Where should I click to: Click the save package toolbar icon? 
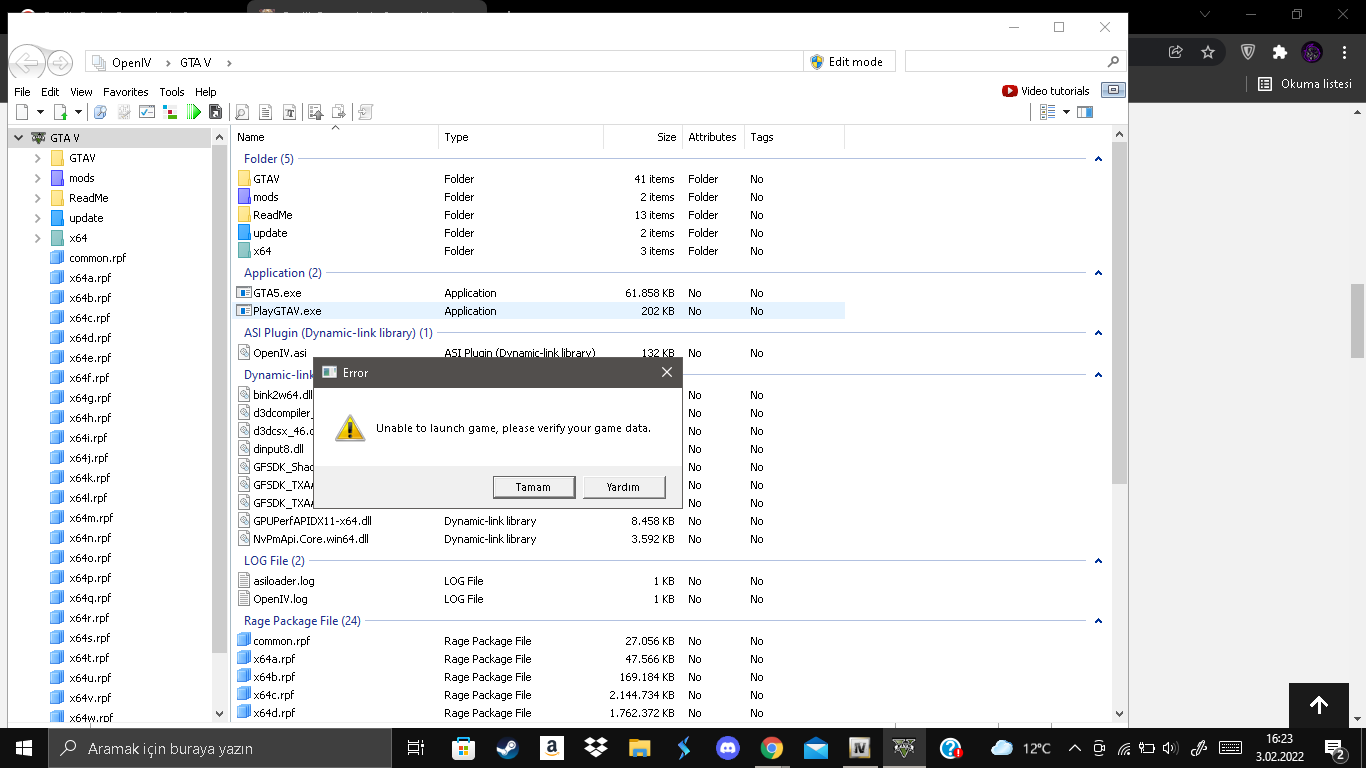click(x=215, y=112)
